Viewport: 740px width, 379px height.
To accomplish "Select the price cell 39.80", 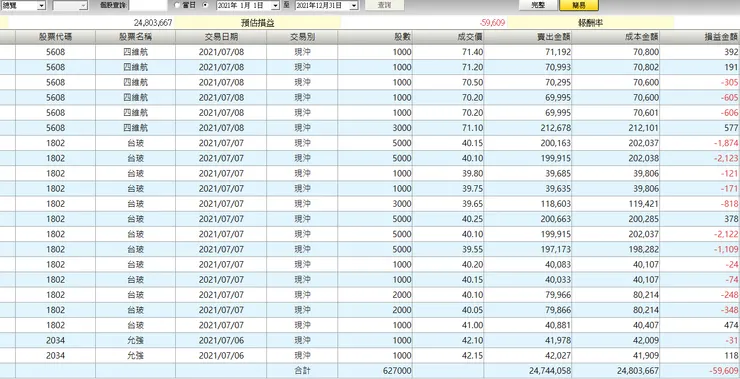I will pyautogui.click(x=448, y=173).
